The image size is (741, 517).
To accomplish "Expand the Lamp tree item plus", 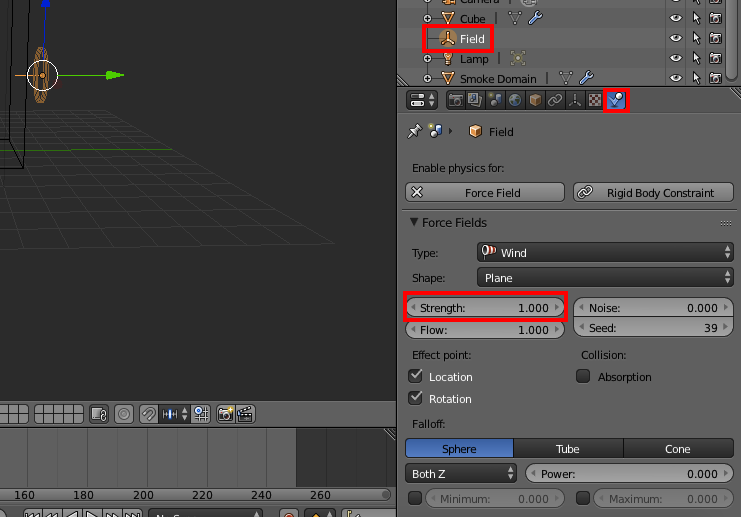I will pyautogui.click(x=427, y=59).
